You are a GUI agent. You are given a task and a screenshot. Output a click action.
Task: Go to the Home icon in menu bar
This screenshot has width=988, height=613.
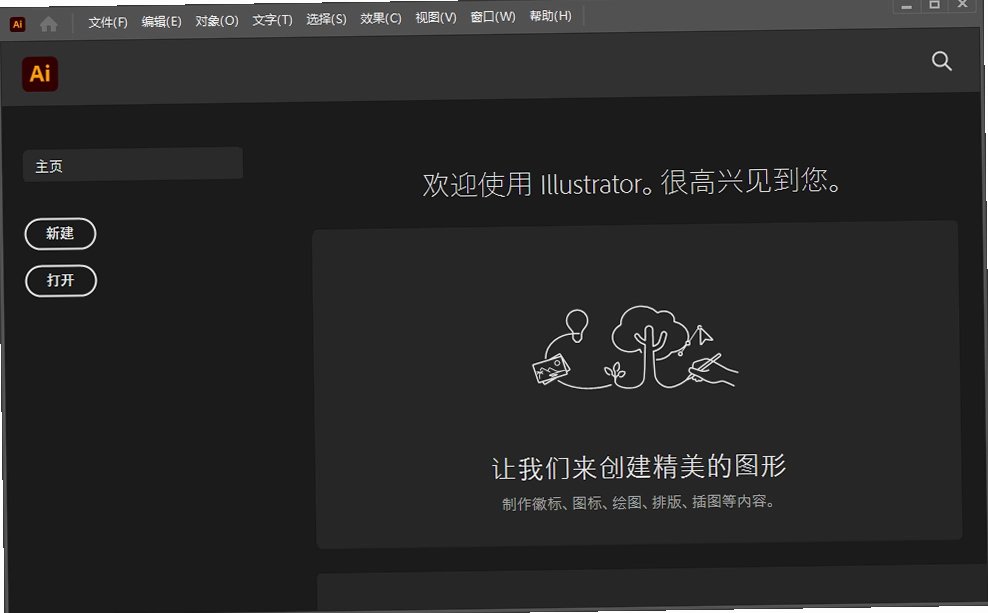coord(49,24)
